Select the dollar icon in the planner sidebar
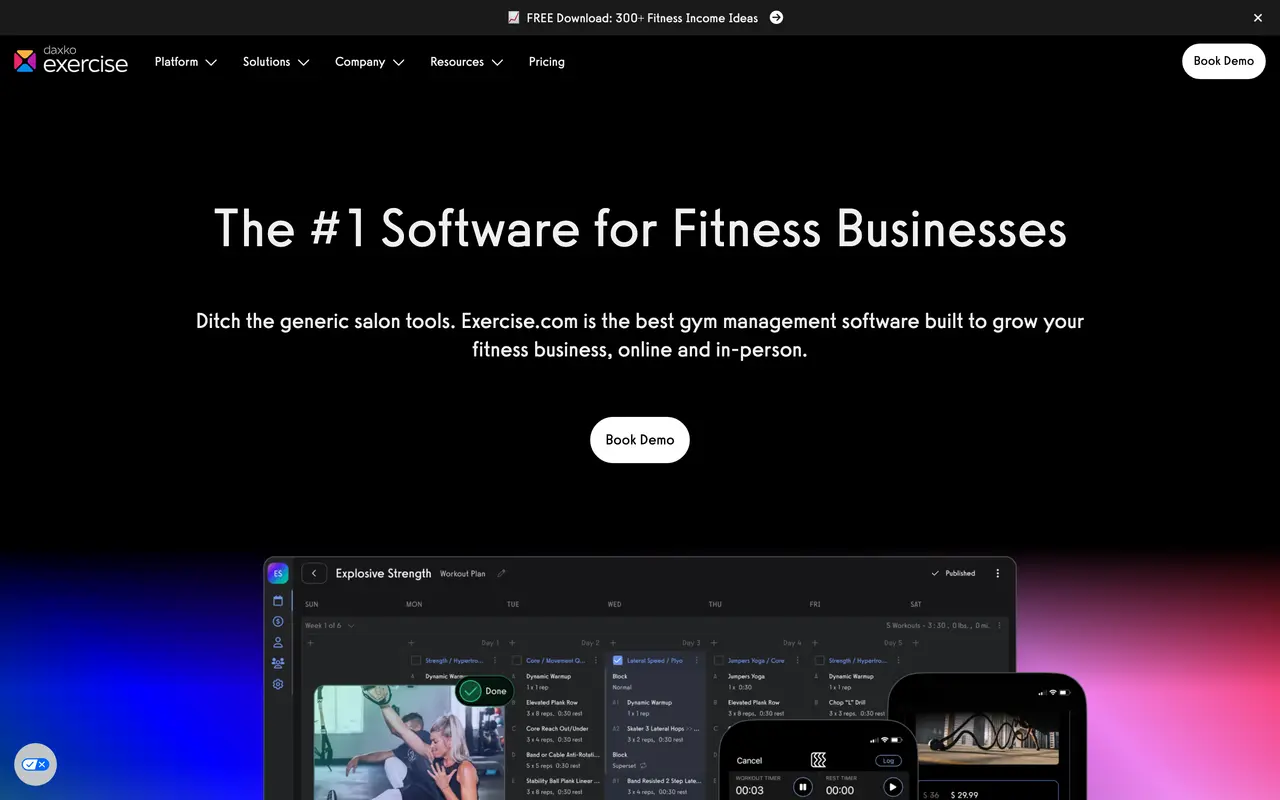 278,622
